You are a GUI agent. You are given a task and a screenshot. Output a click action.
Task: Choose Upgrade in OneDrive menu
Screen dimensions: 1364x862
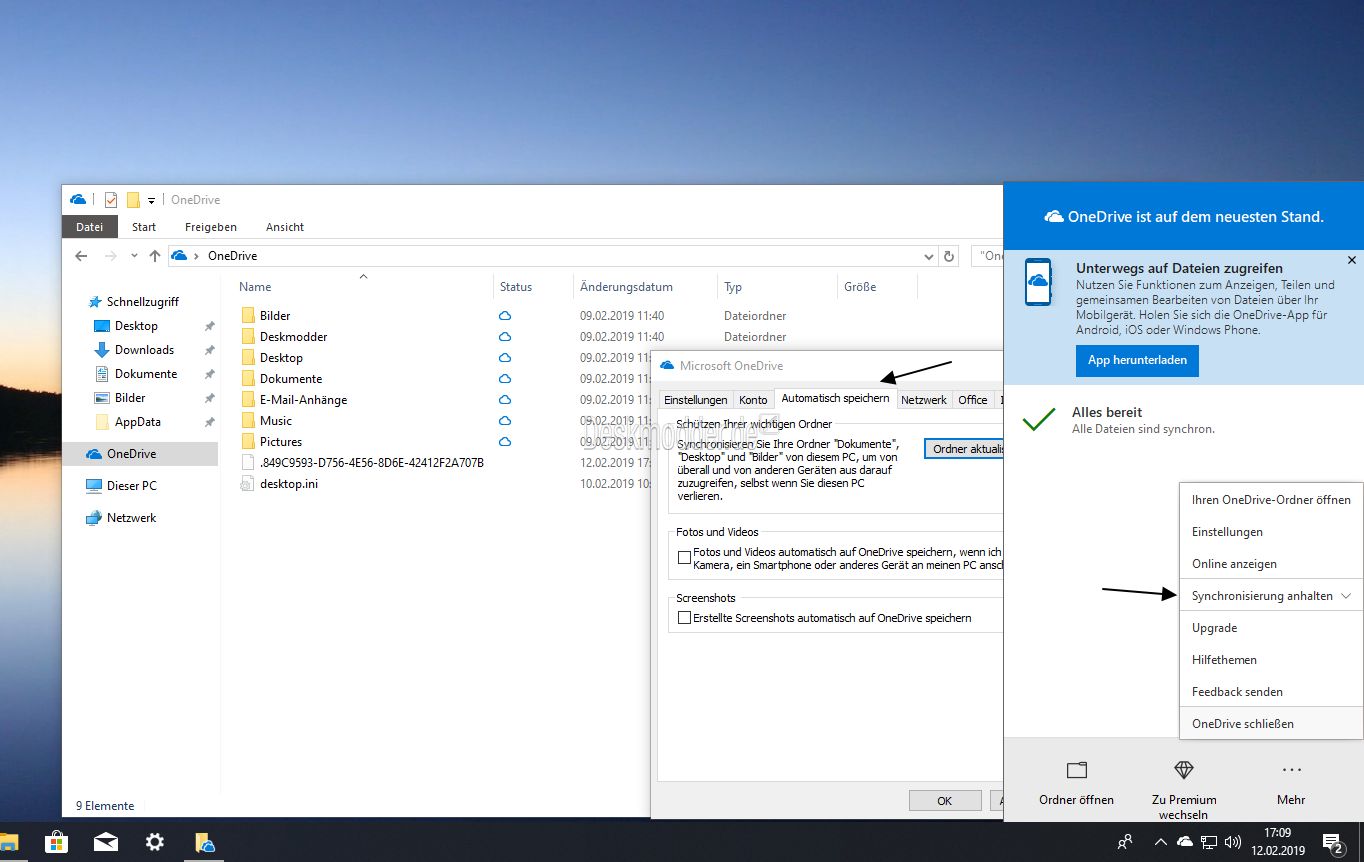(1271, 628)
